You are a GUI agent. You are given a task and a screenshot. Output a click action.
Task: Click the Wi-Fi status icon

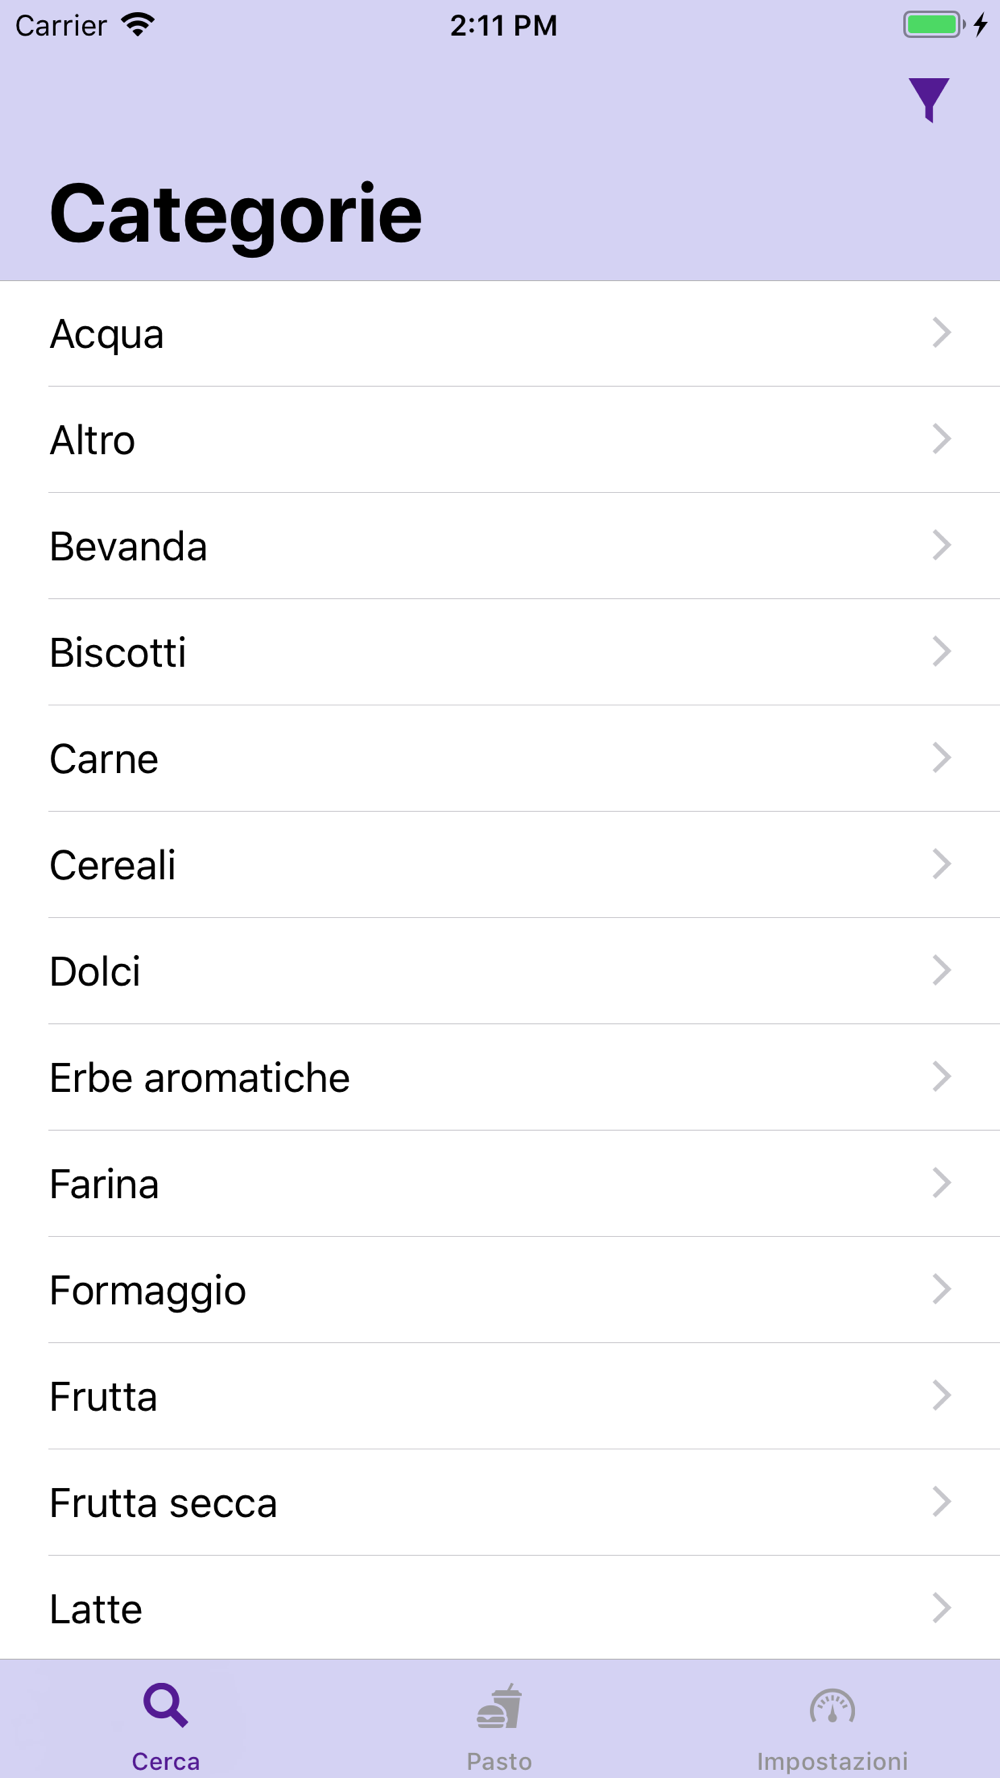tap(138, 25)
